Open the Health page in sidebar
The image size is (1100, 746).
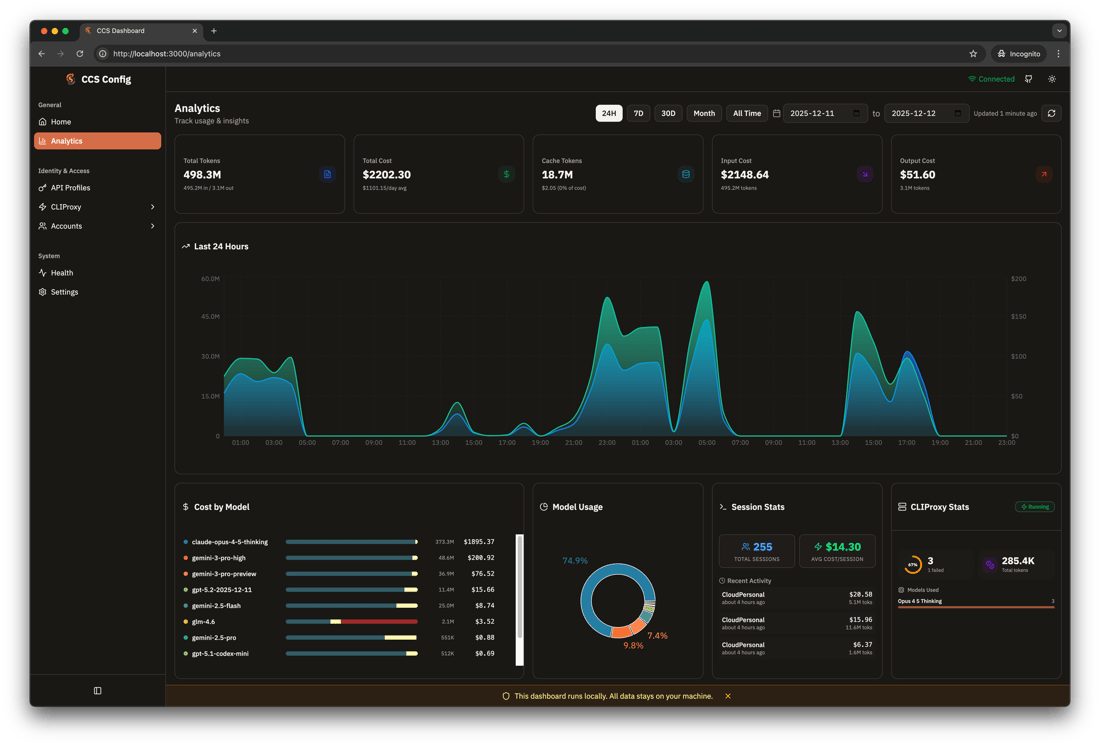click(98, 273)
